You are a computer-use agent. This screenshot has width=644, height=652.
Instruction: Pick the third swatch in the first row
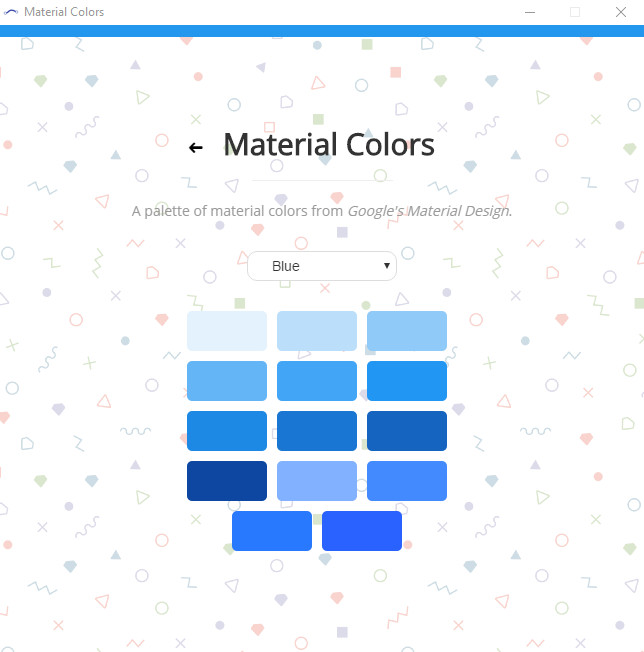pyautogui.click(x=407, y=331)
